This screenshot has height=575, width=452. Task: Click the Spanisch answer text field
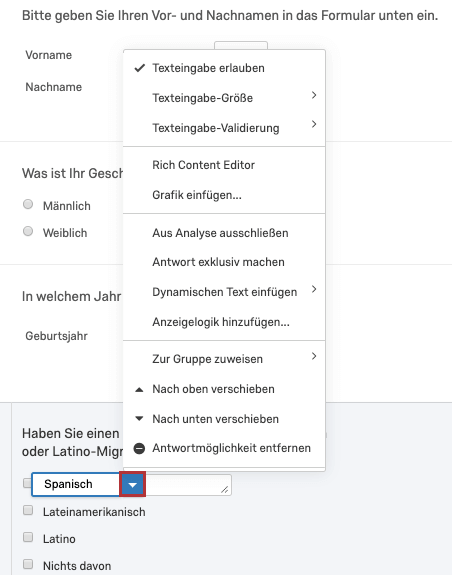[76, 484]
